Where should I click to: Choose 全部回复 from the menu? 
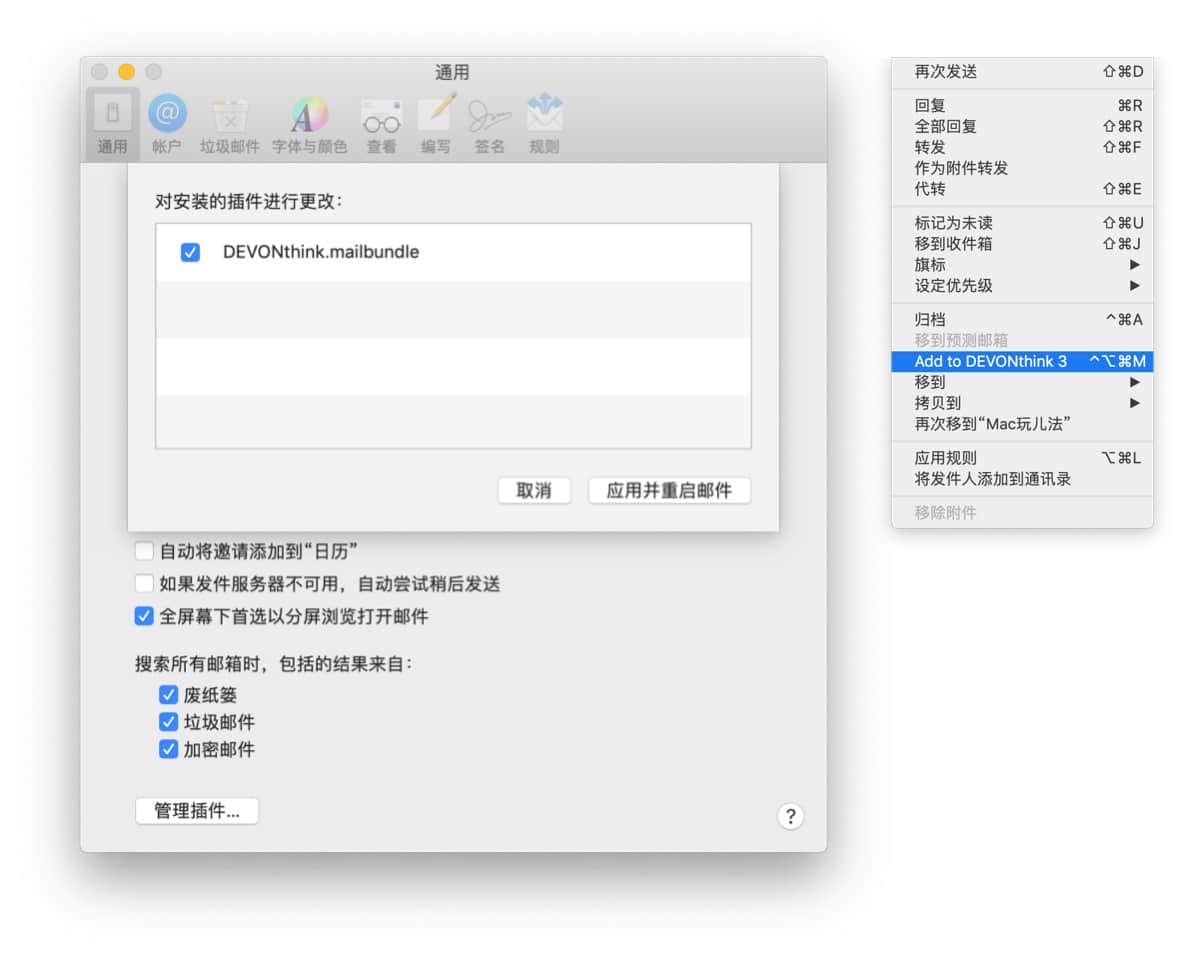(1022, 126)
